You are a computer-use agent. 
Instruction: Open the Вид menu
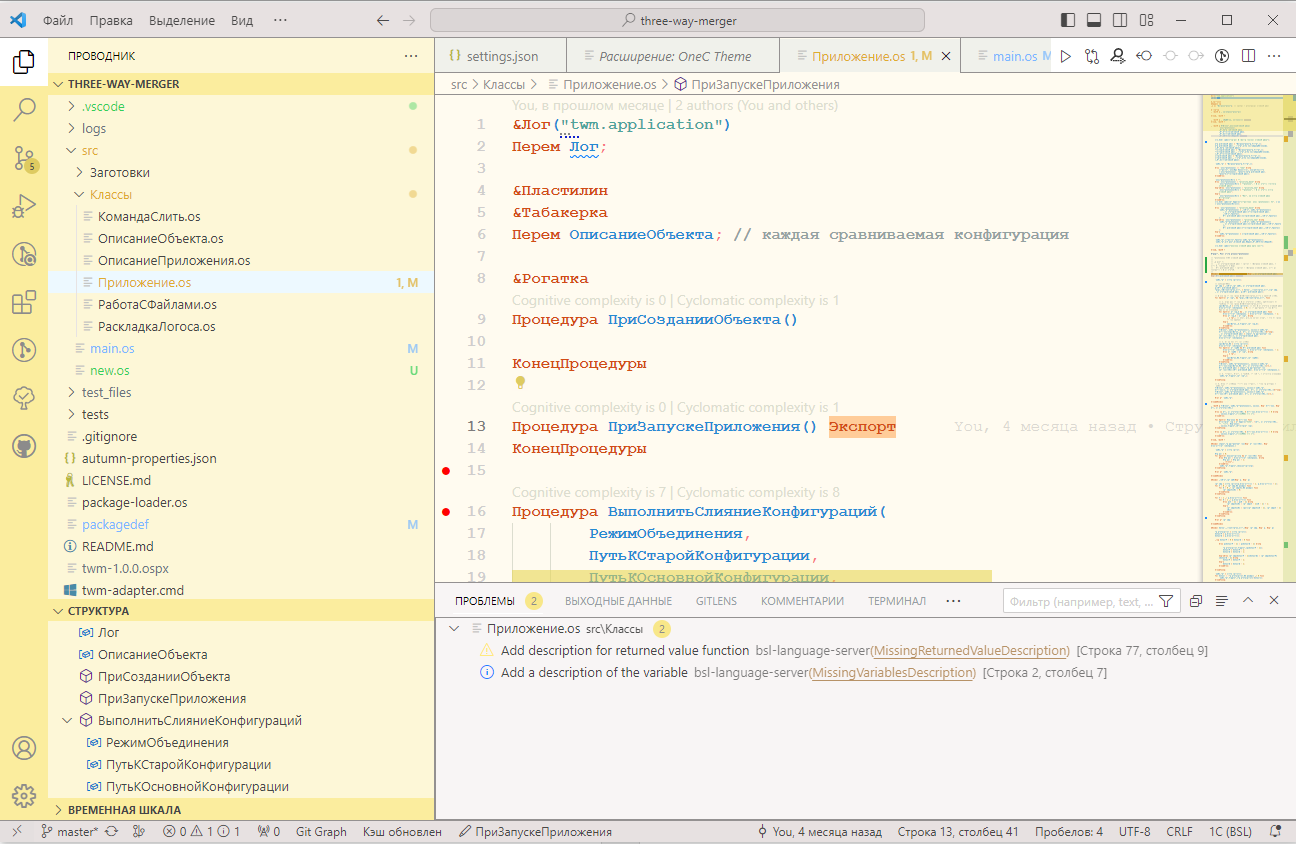click(241, 20)
